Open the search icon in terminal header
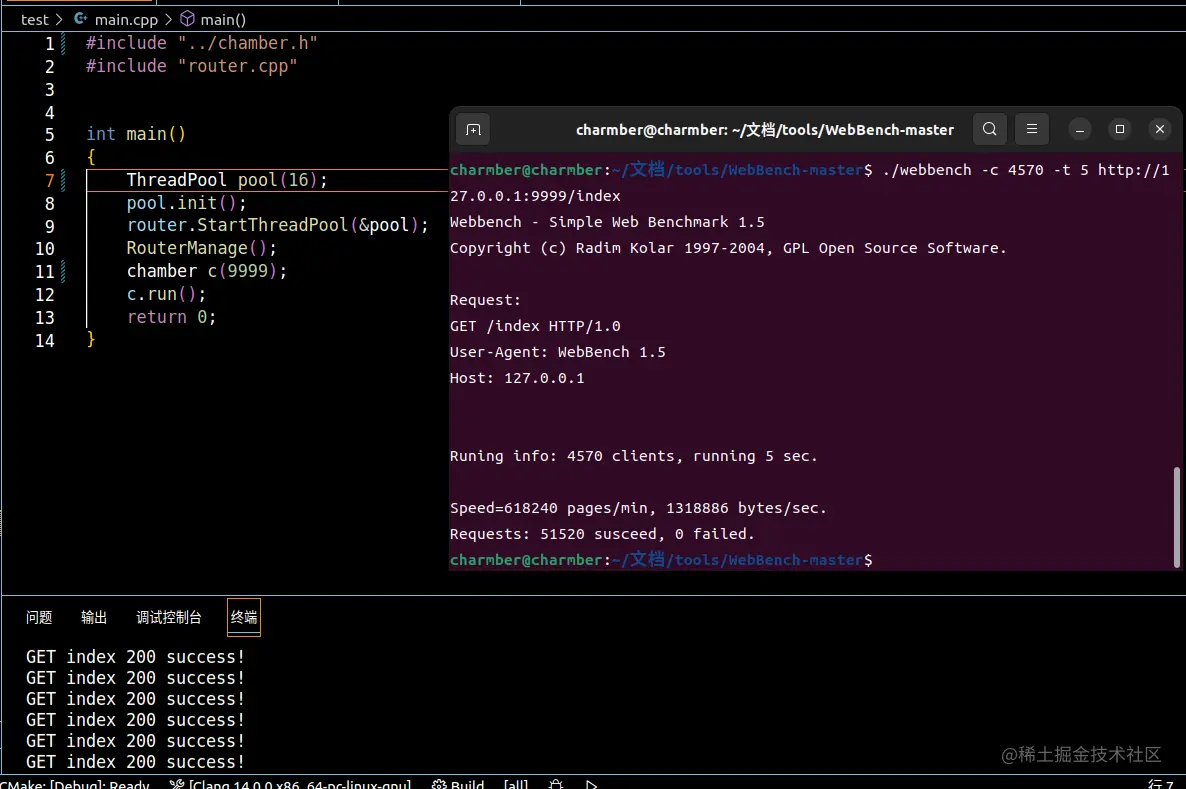 click(x=989, y=129)
